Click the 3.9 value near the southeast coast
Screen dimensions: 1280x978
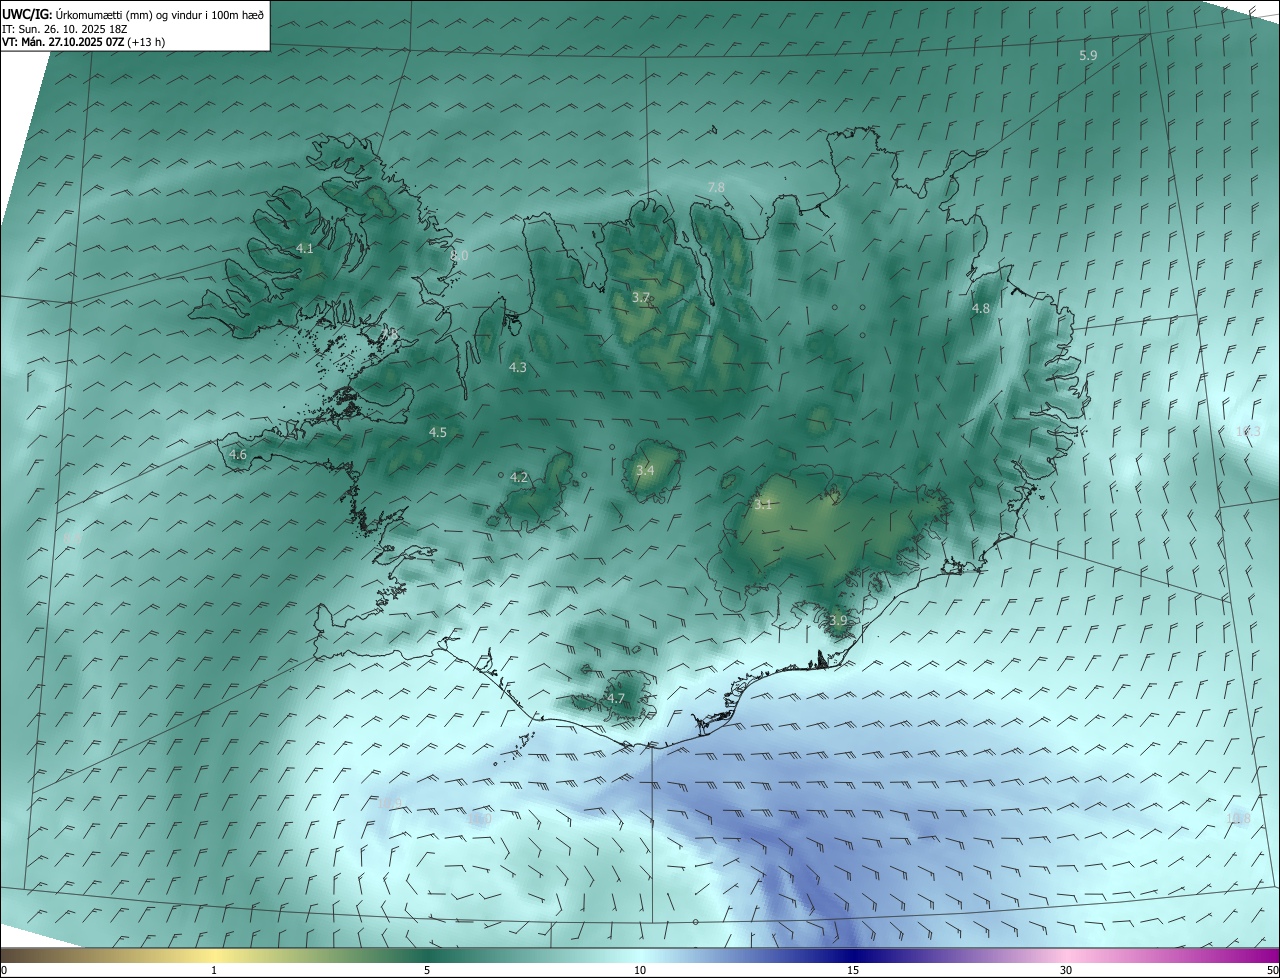[838, 620]
